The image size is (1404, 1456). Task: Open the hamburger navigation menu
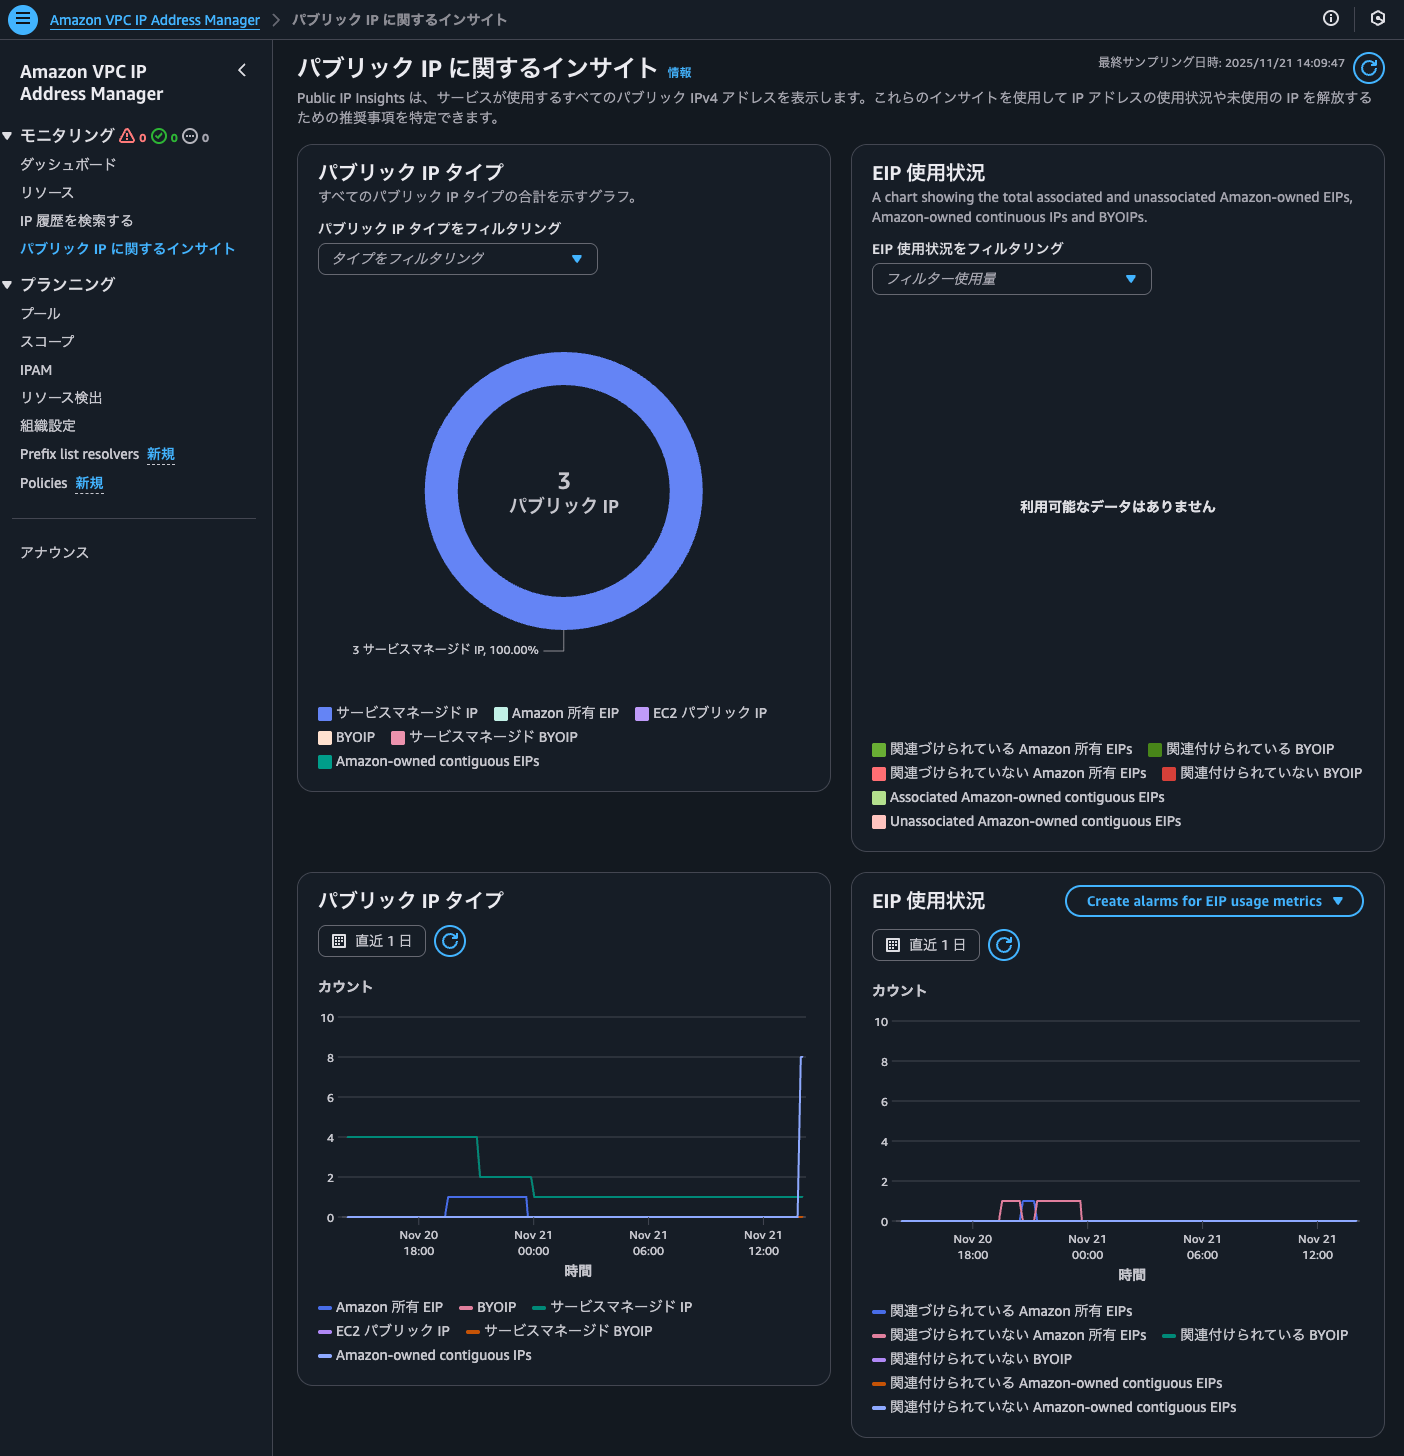coord(22,20)
